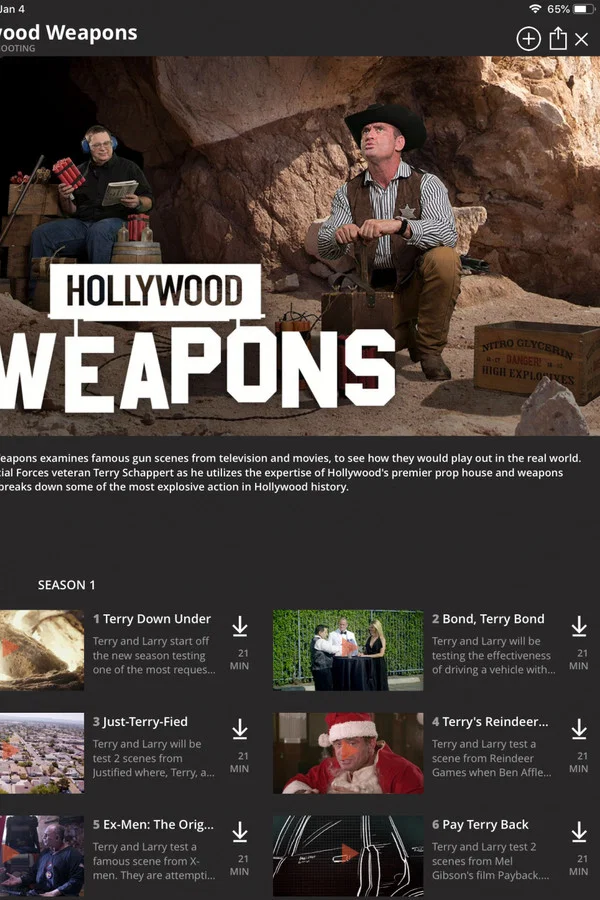Add Hollywood Weapons to watchlist with plus icon
This screenshot has height=900, width=600.
(528, 39)
